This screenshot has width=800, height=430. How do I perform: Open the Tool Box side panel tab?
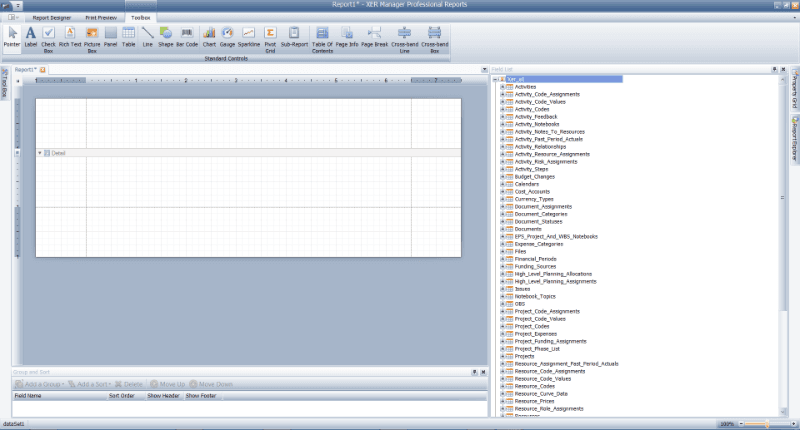5,84
